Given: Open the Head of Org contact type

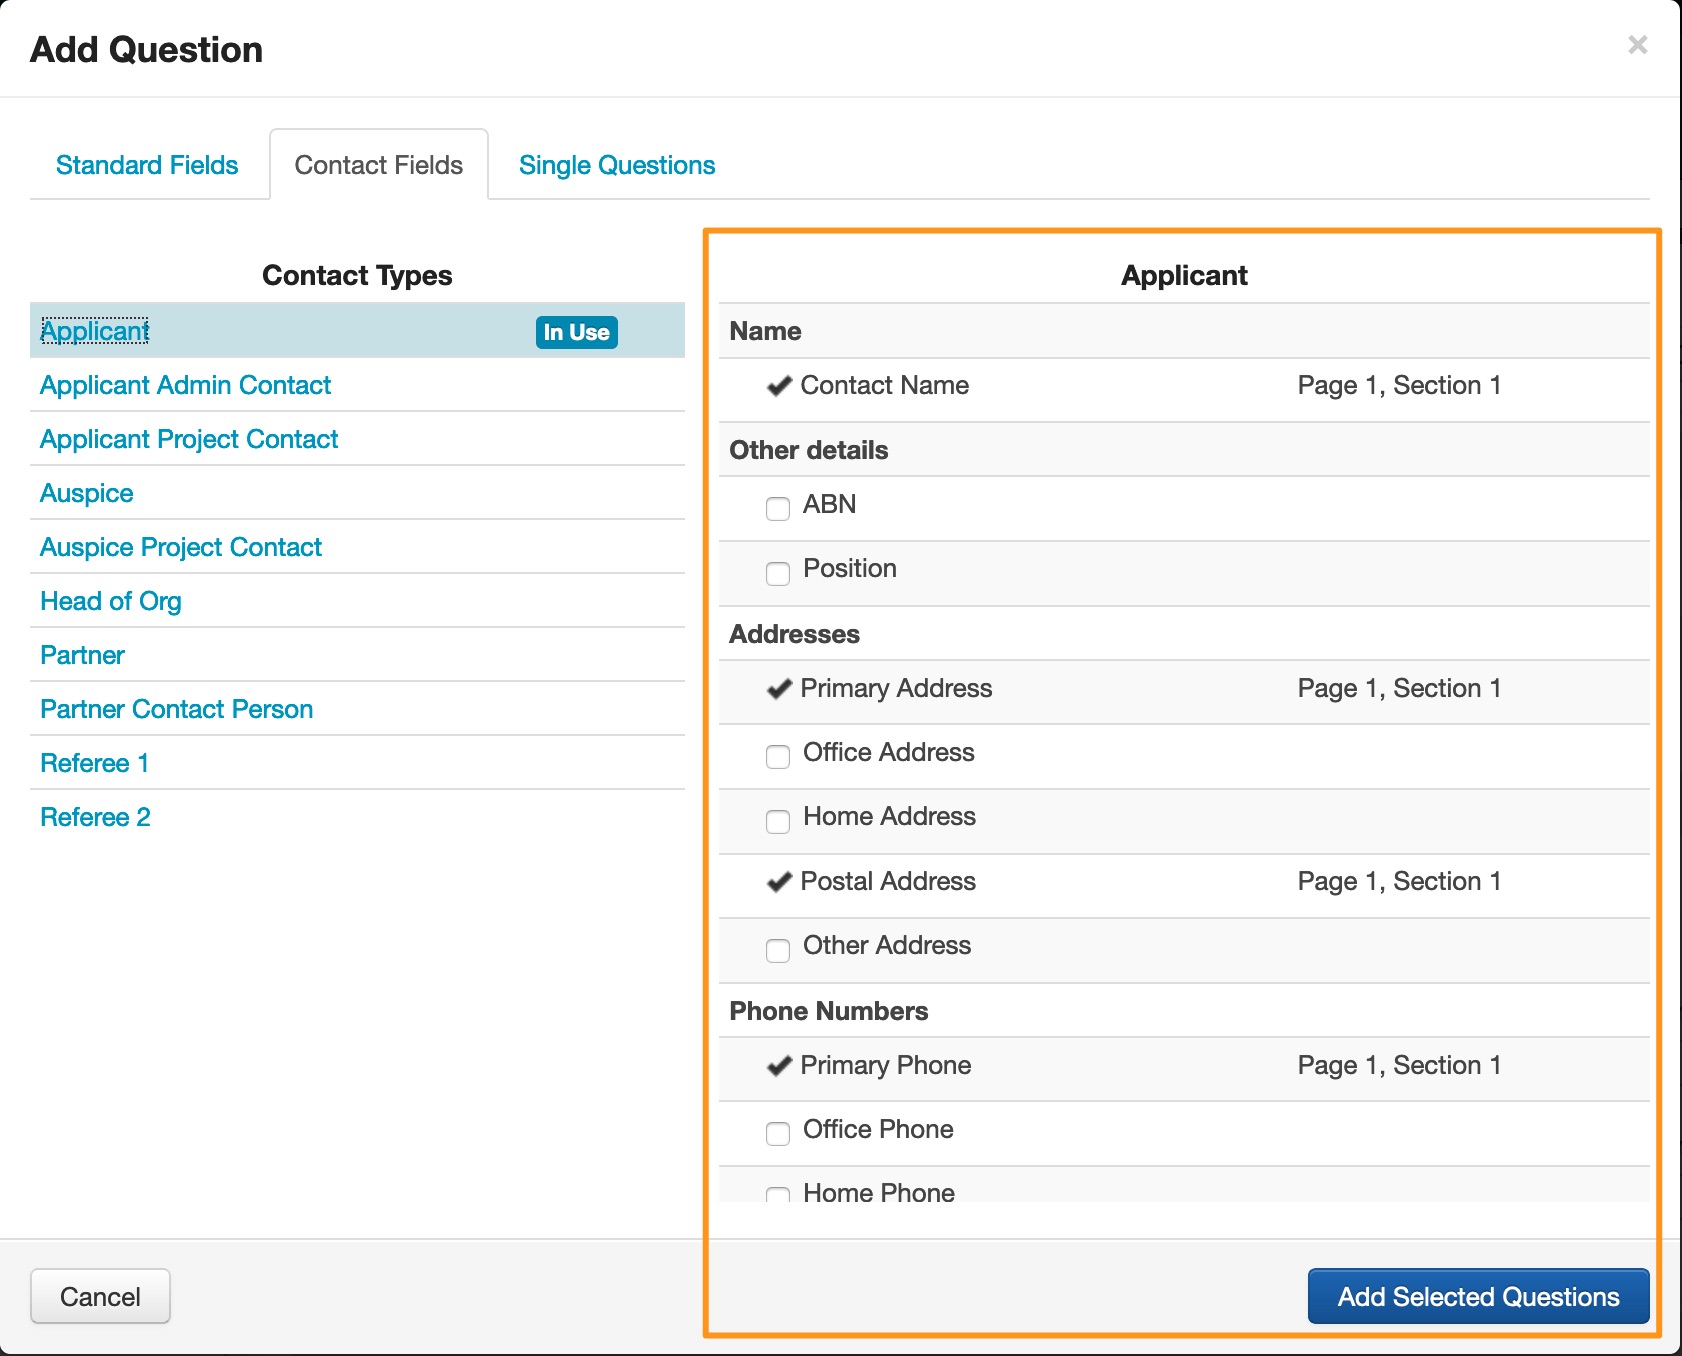Looking at the screenshot, I should (110, 601).
